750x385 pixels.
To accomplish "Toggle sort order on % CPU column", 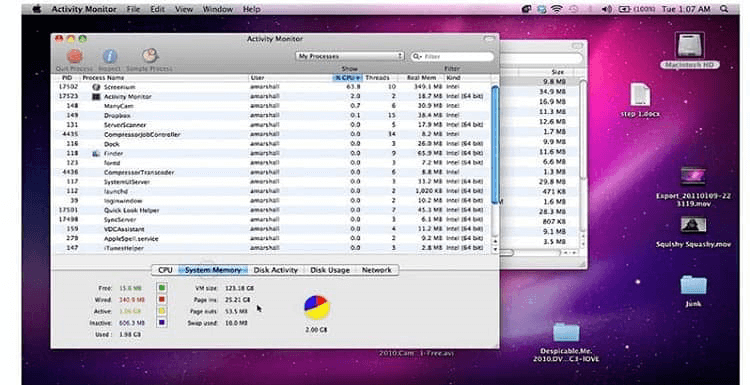I will coord(347,77).
